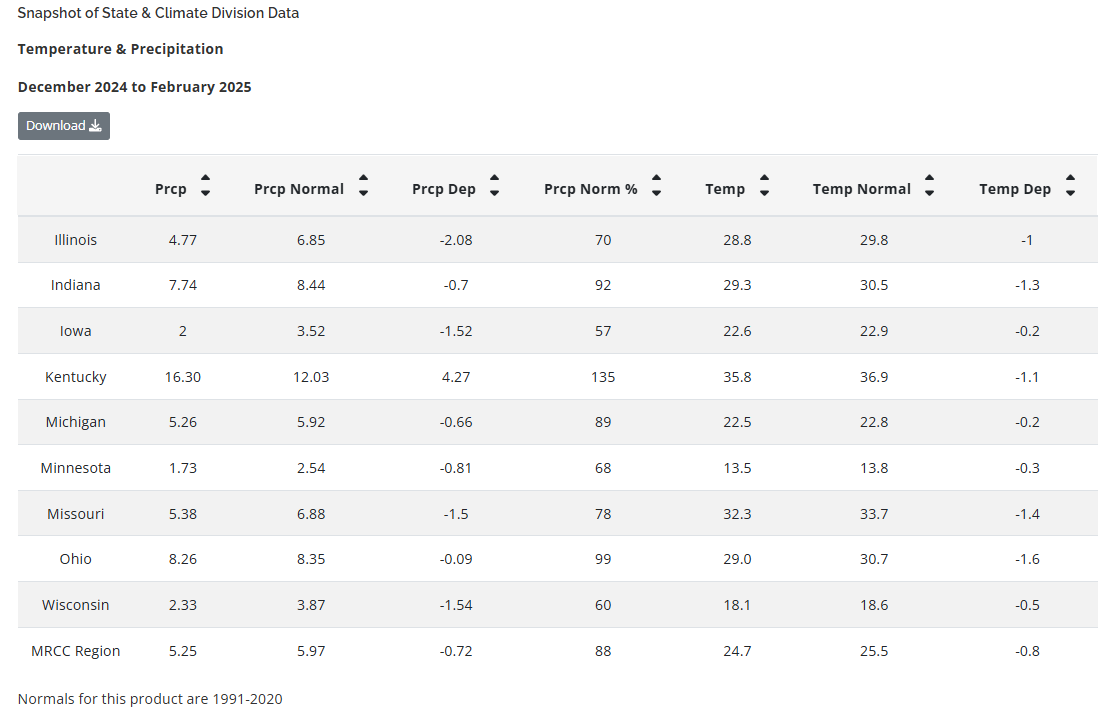Click Ohio's 99 percent normal cell
Image resolution: width=1114 pixels, height=715 pixels.
[603, 559]
